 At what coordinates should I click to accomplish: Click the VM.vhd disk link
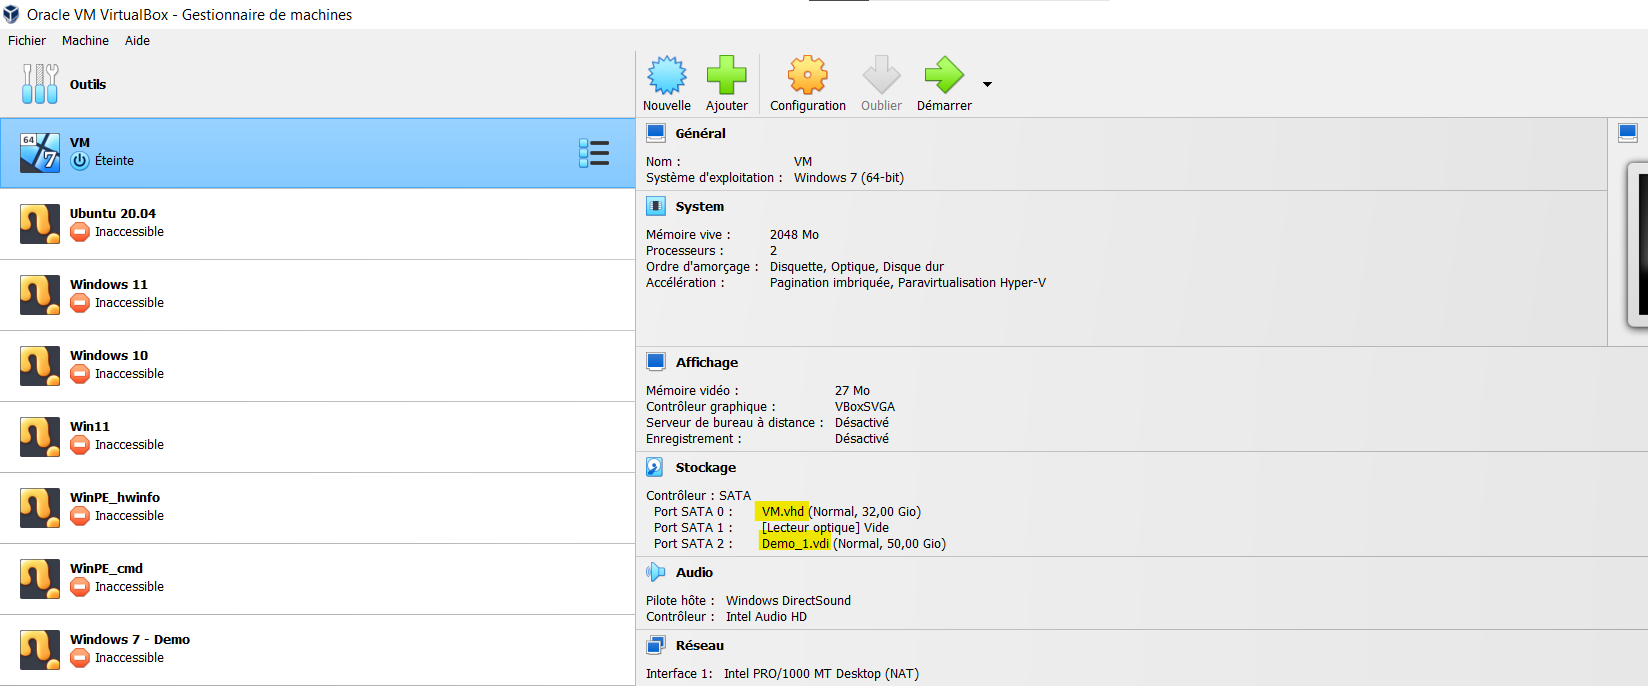(782, 512)
